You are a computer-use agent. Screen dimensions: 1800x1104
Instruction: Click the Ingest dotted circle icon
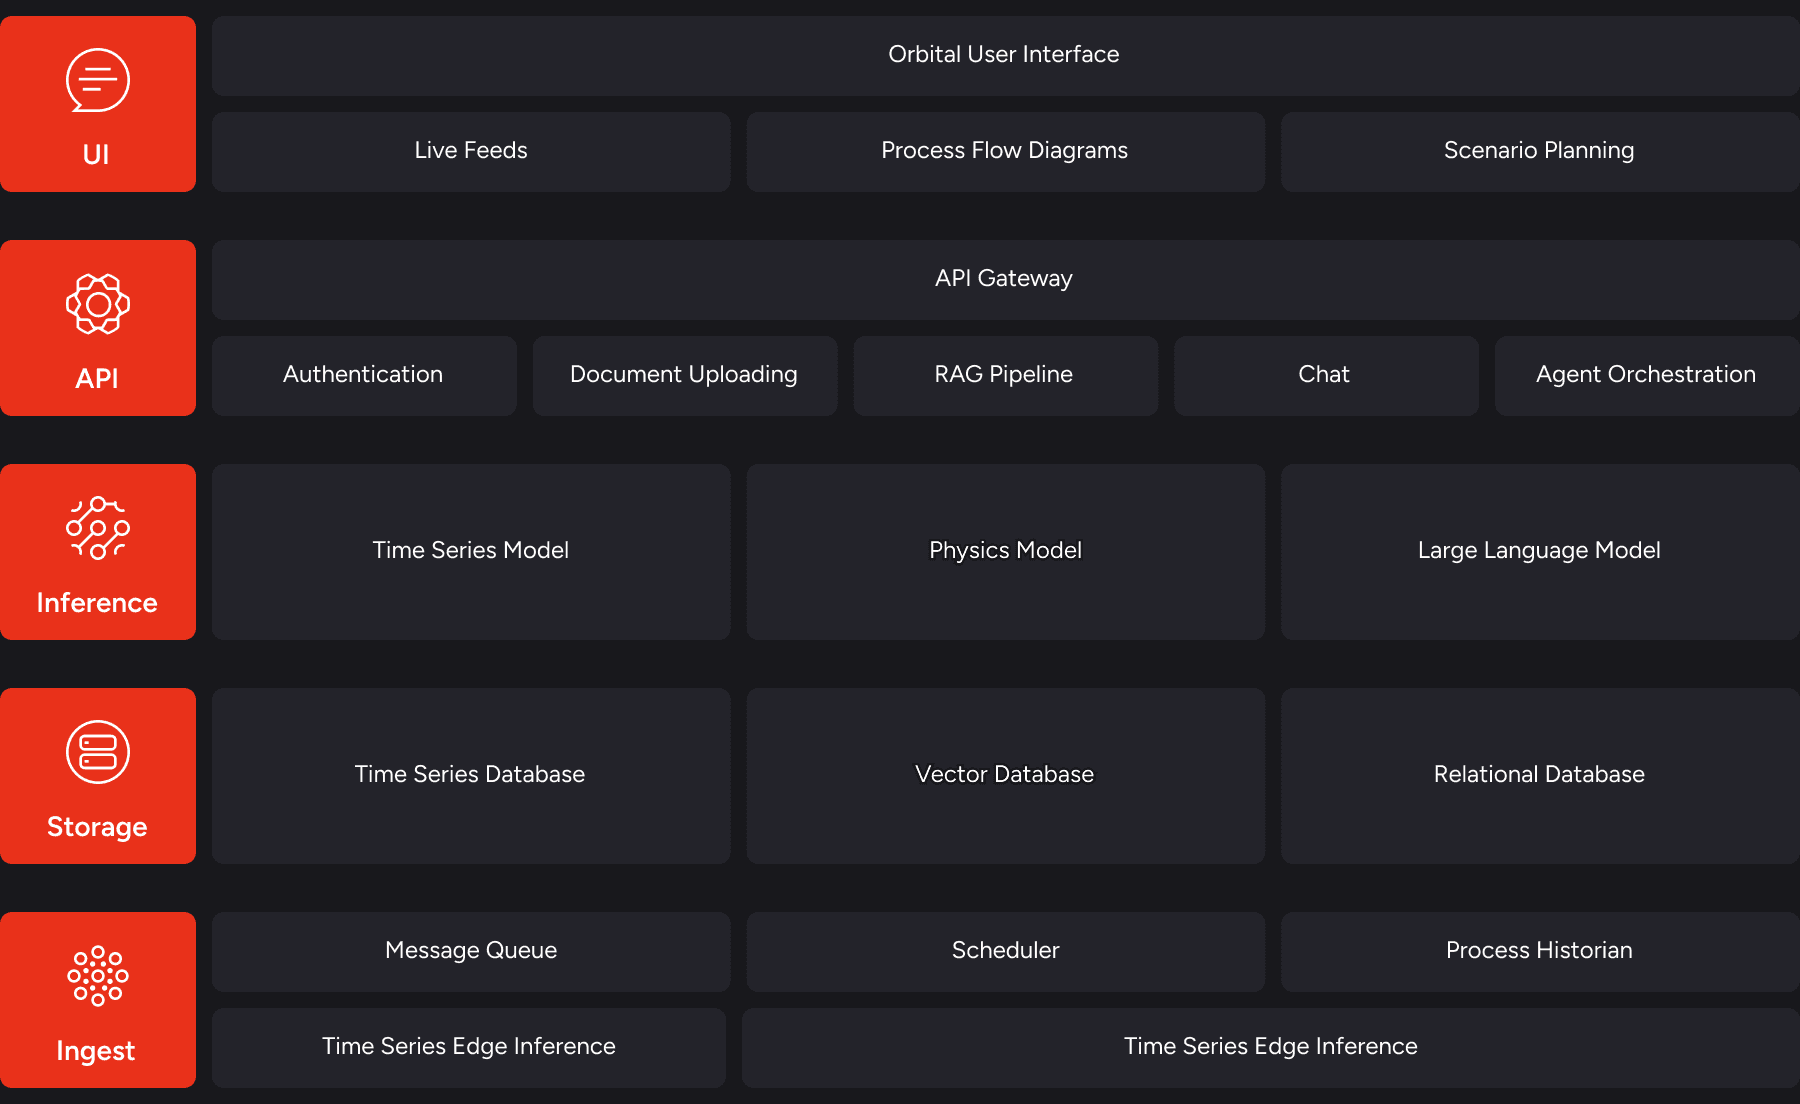pos(98,976)
